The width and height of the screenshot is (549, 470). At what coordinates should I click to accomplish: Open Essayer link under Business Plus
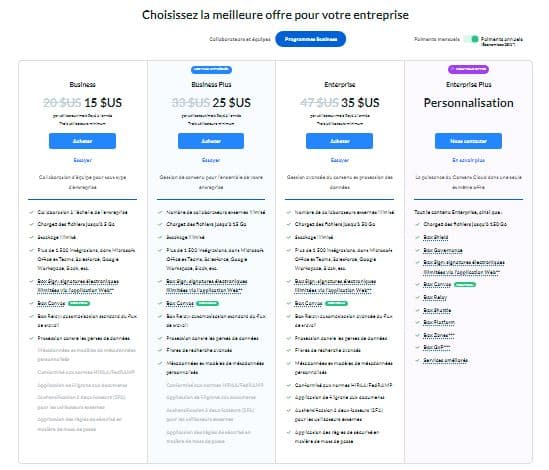pyautogui.click(x=211, y=160)
